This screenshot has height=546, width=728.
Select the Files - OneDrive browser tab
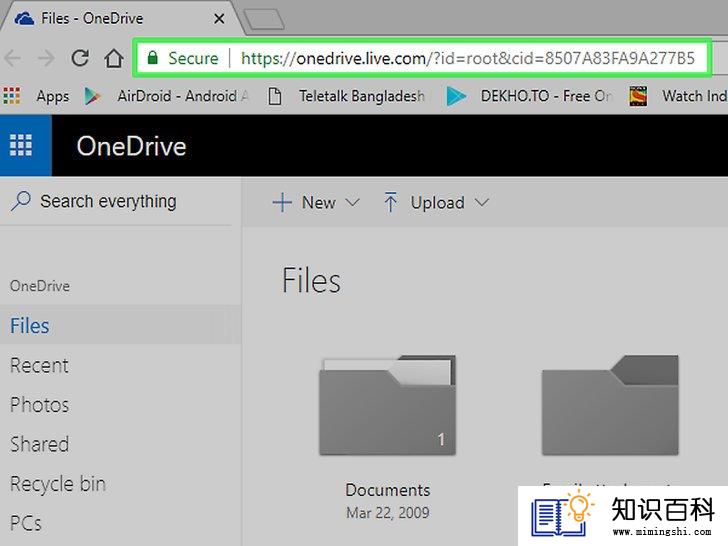[121, 19]
